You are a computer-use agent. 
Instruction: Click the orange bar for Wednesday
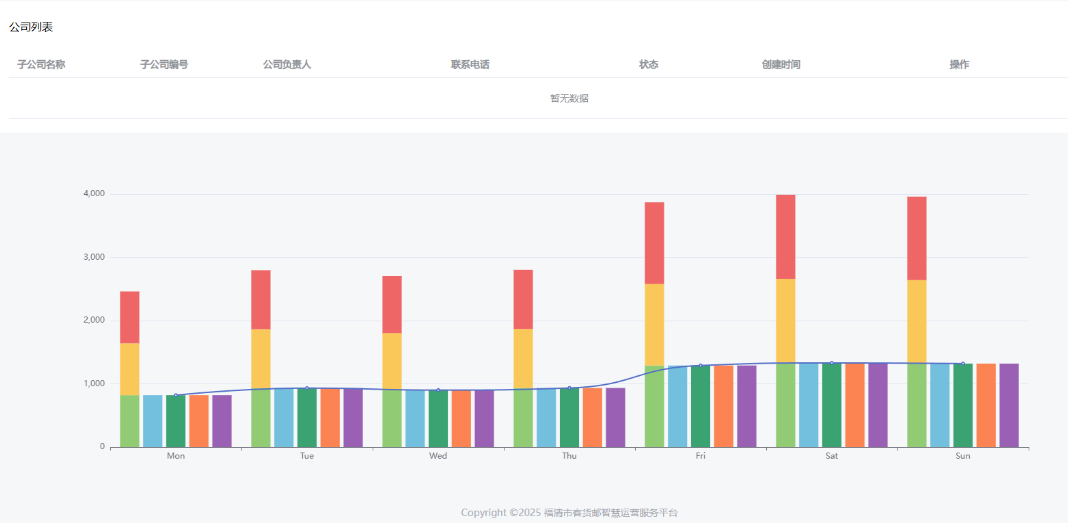coord(461,418)
